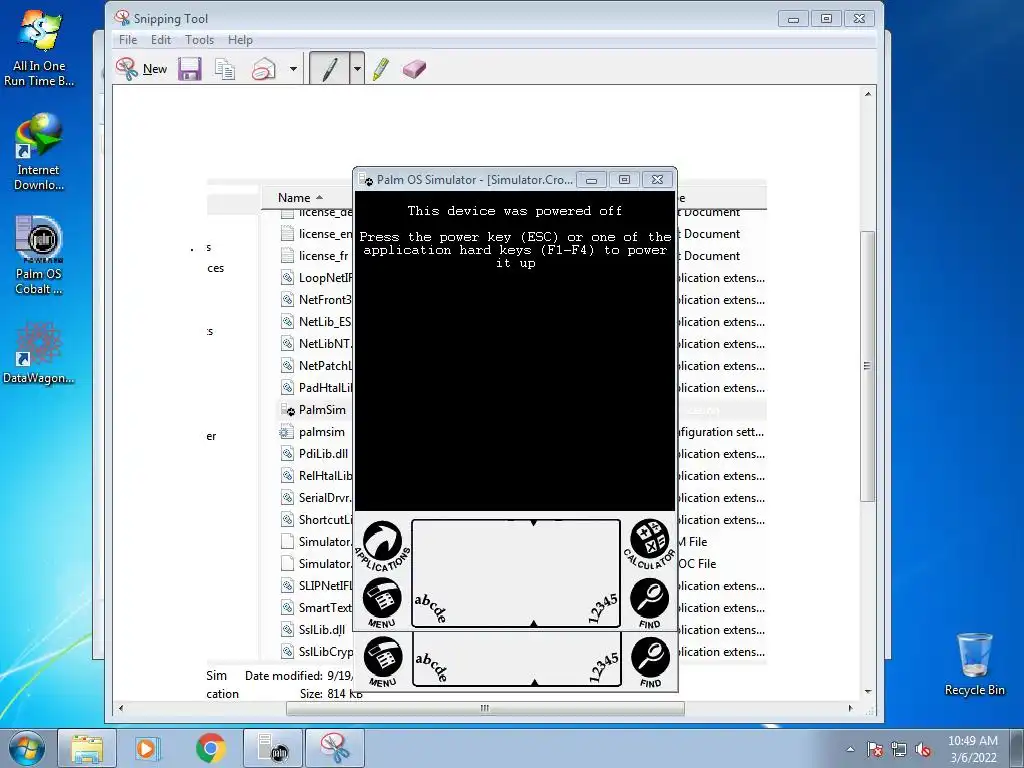1024x768 pixels.
Task: Open the taskbar clock showing 10:49 AM
Action: click(973, 749)
